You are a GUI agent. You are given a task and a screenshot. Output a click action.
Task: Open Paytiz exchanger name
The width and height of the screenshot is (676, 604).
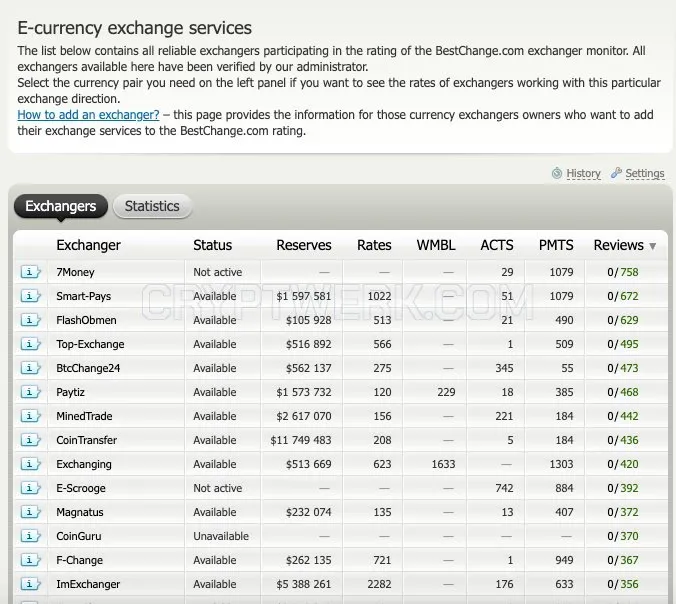70,392
